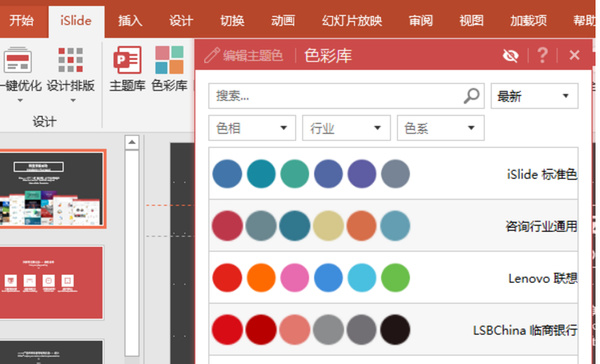Click the 编辑主题色 link
600x364 pixels.
pos(253,56)
